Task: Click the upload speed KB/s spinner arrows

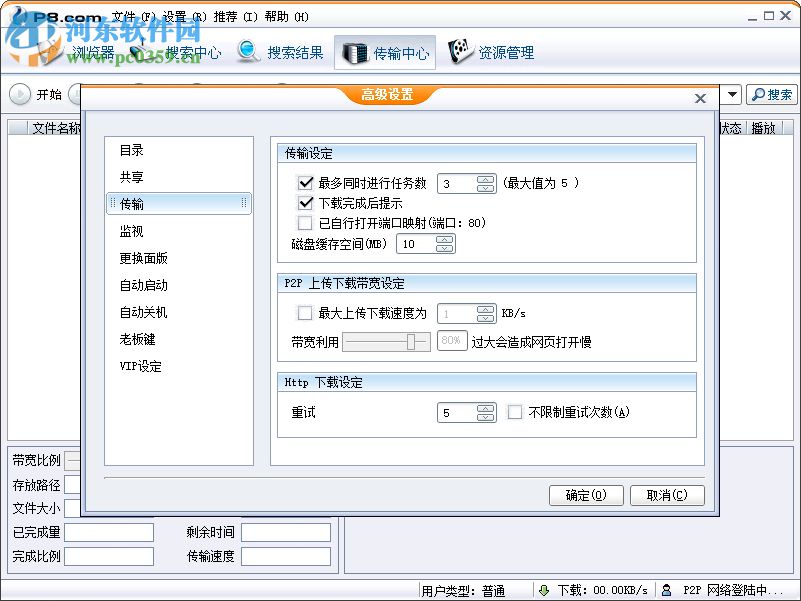Action: [486, 313]
